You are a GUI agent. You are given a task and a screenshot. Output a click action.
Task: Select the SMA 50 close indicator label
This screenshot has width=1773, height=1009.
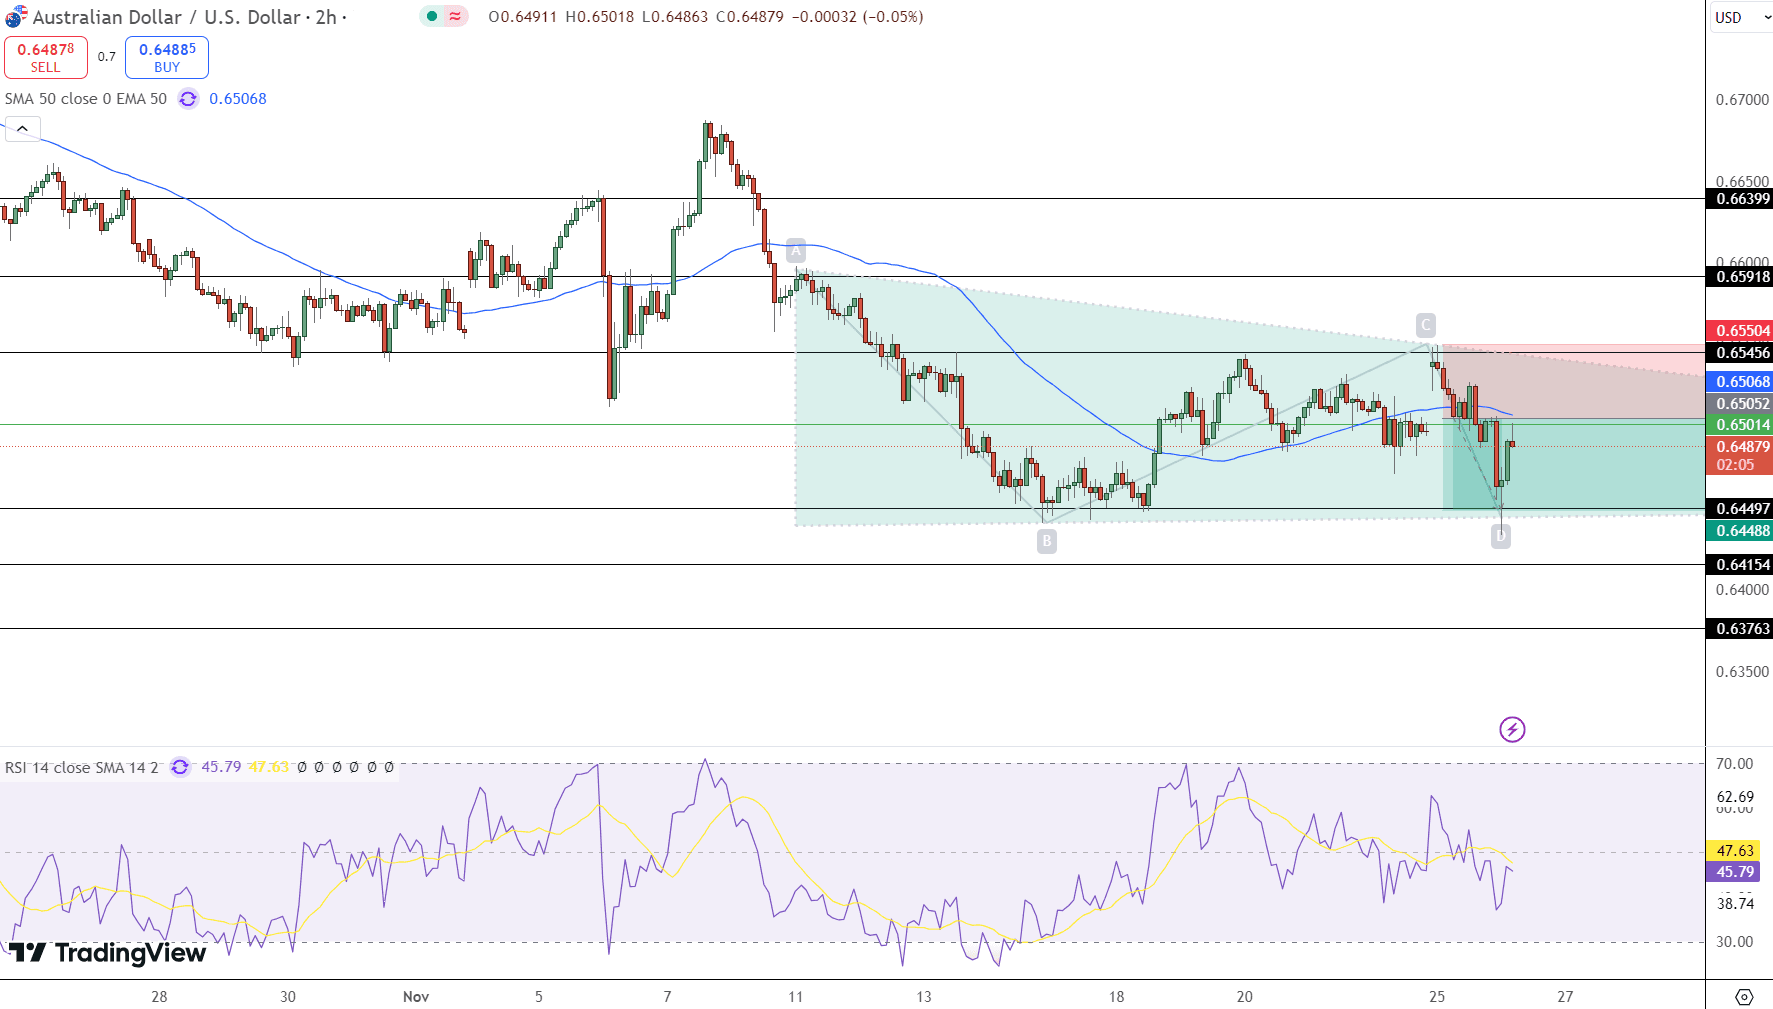[86, 99]
